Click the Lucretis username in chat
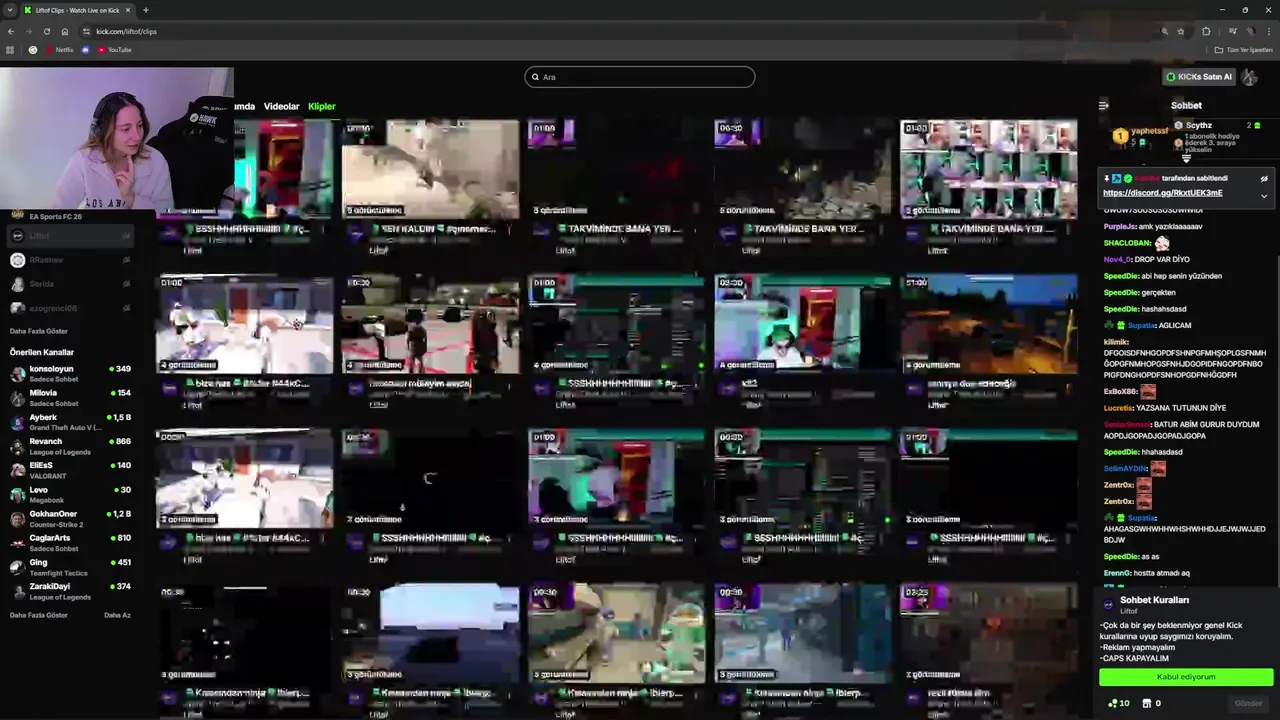Viewport: 1280px width, 720px height. pos(1118,408)
